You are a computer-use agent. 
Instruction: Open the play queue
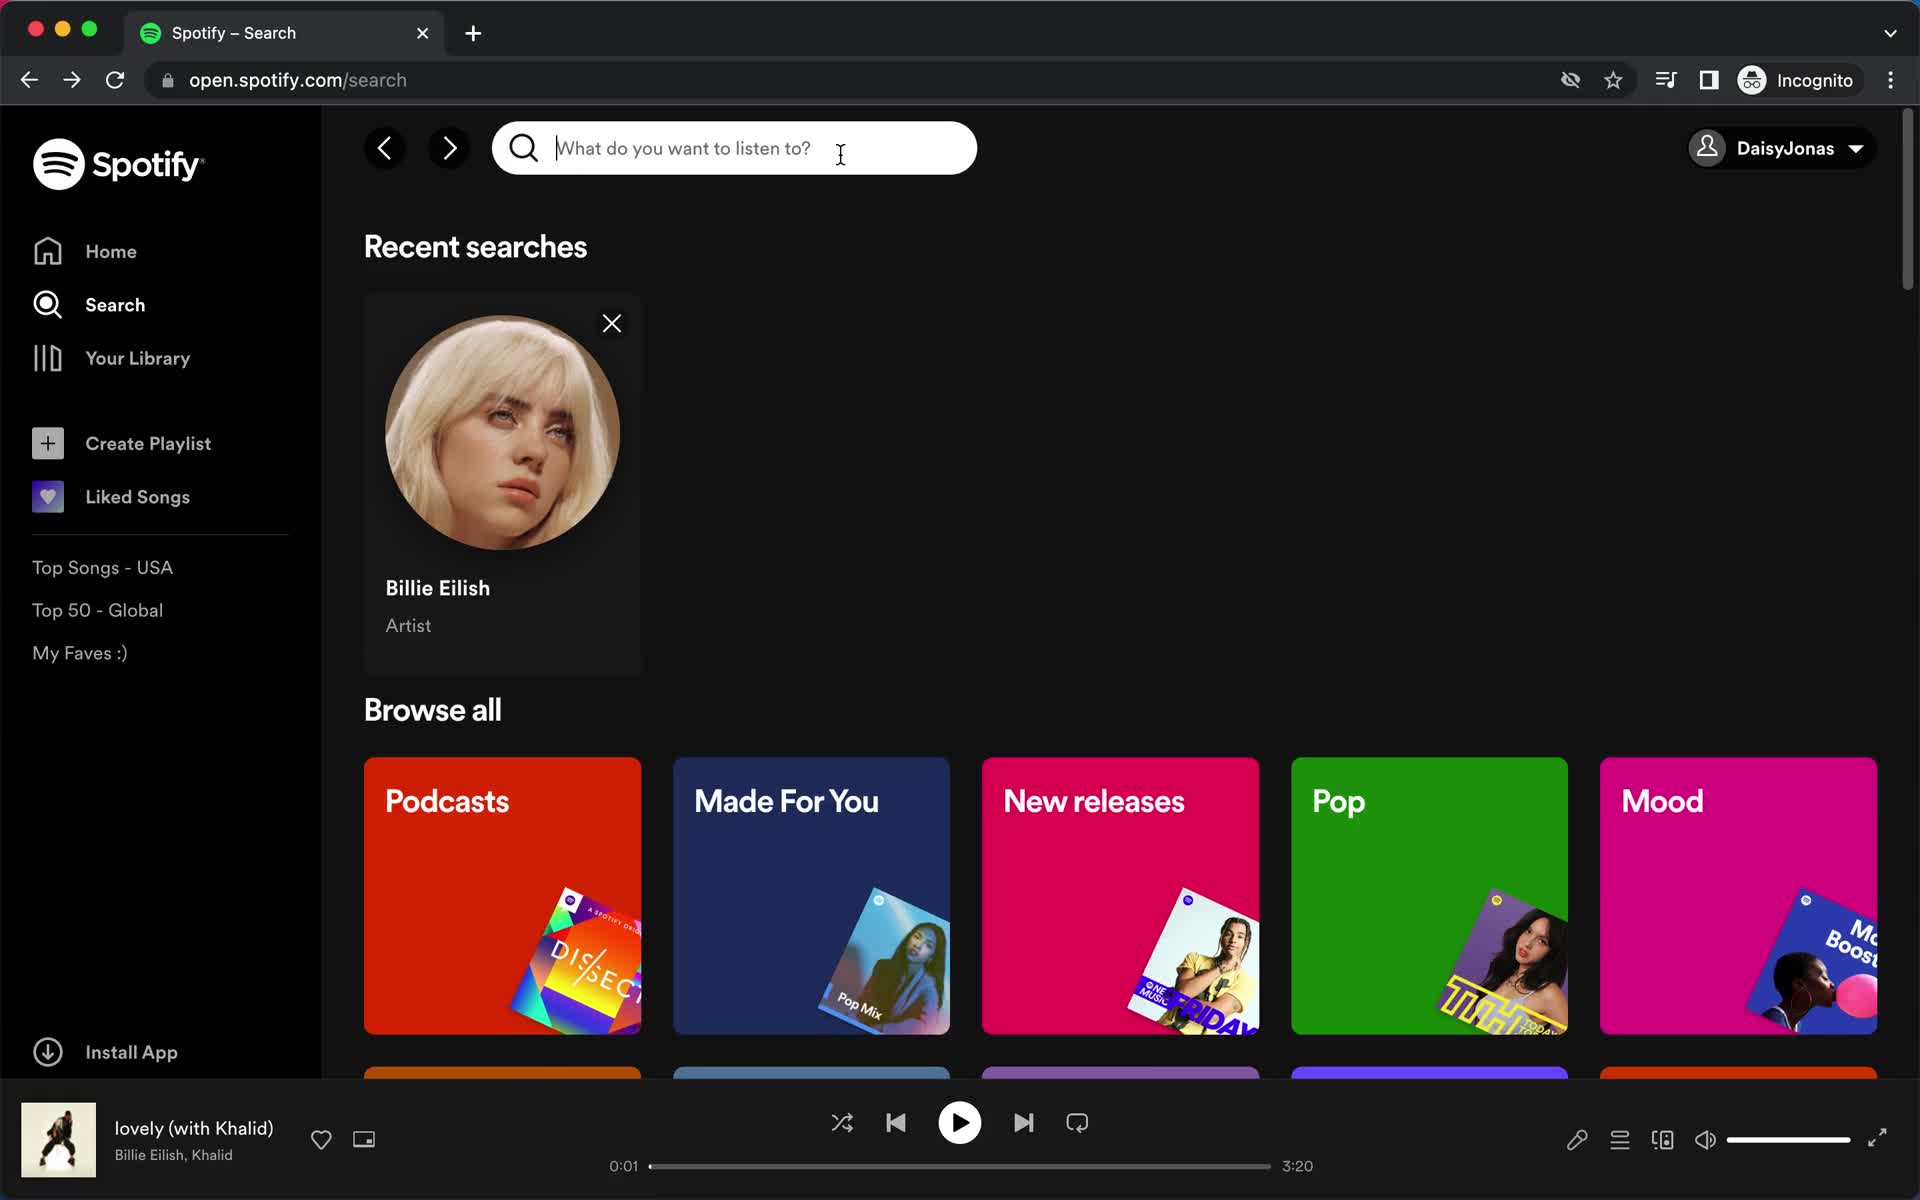click(1620, 1139)
